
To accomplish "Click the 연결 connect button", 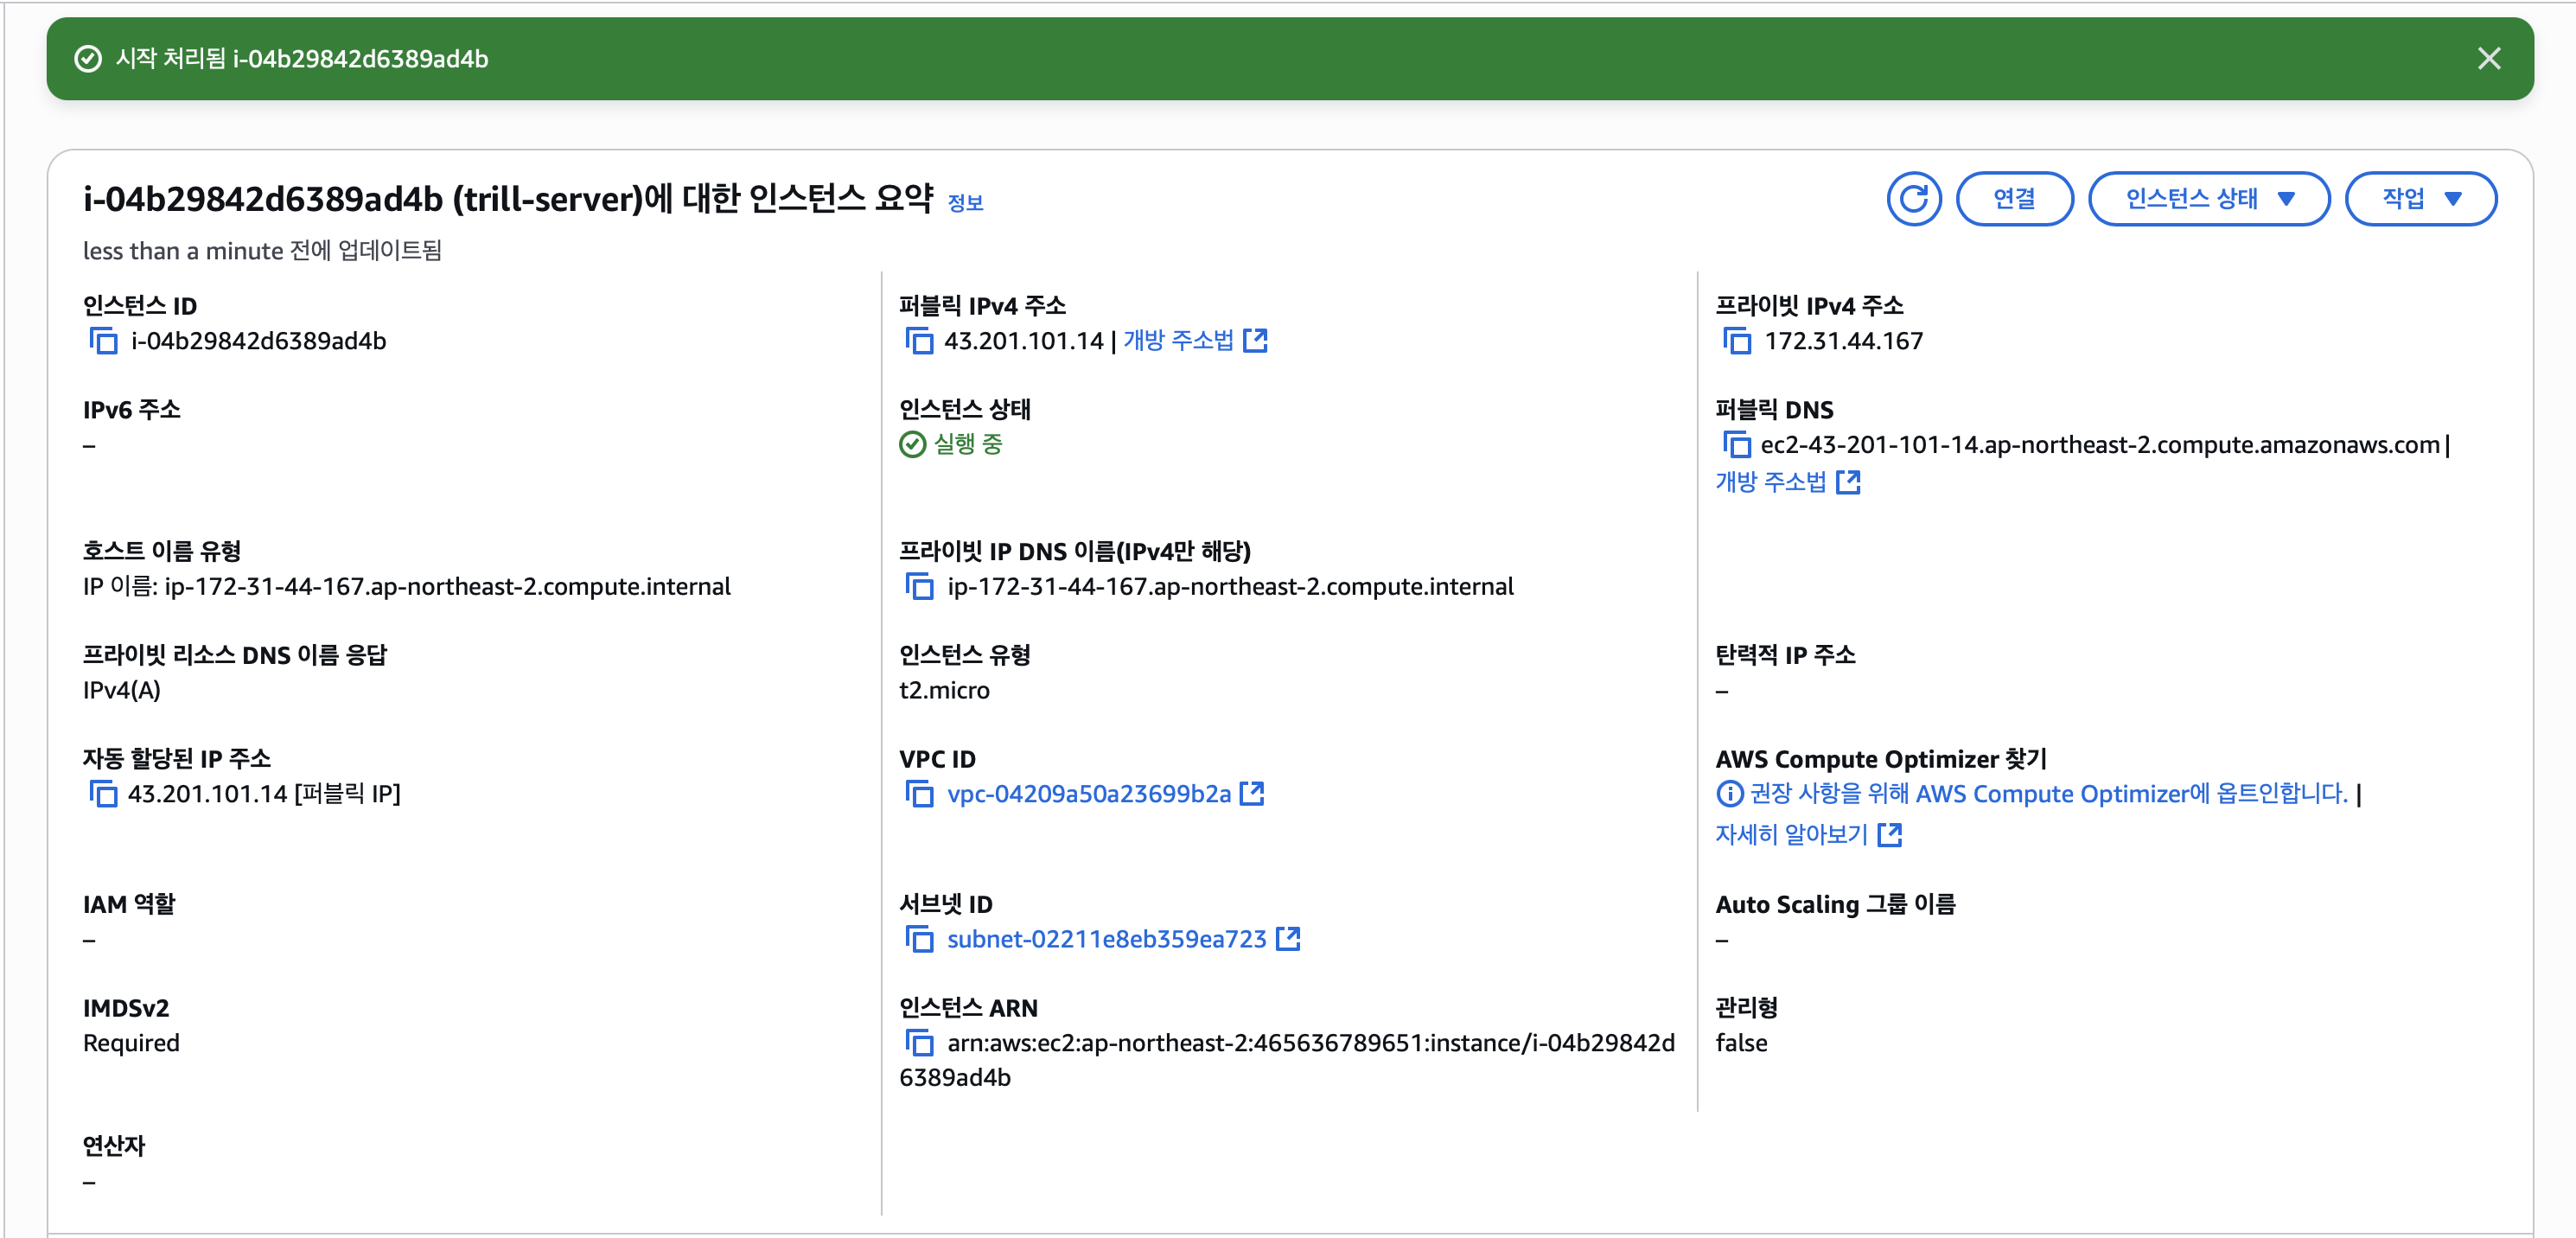I will [2013, 199].
